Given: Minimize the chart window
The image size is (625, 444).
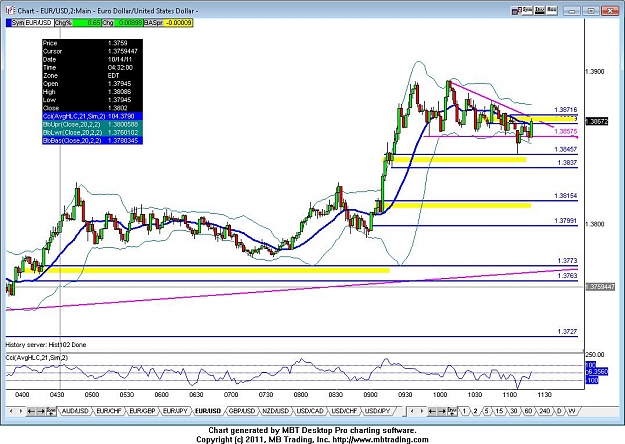Looking at the screenshot, I should point(572,11).
